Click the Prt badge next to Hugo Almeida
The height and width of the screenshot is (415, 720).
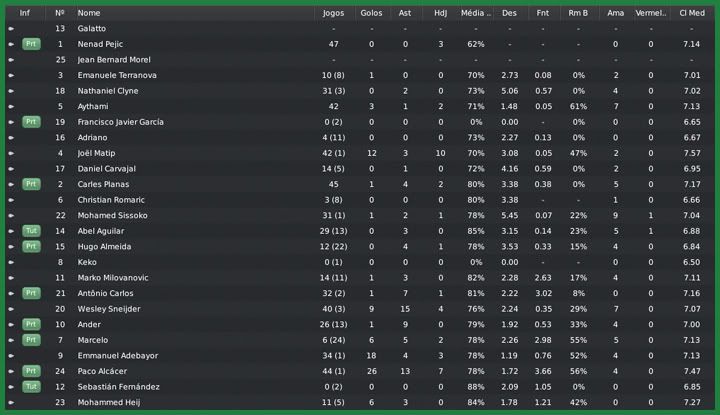point(31,246)
